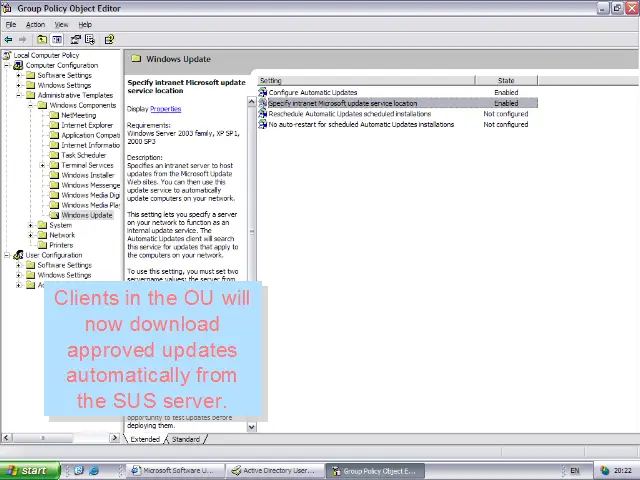Click the Group Policy Object Editor taskbar button
Image resolution: width=640 pixels, height=480 pixels.
pos(375,471)
